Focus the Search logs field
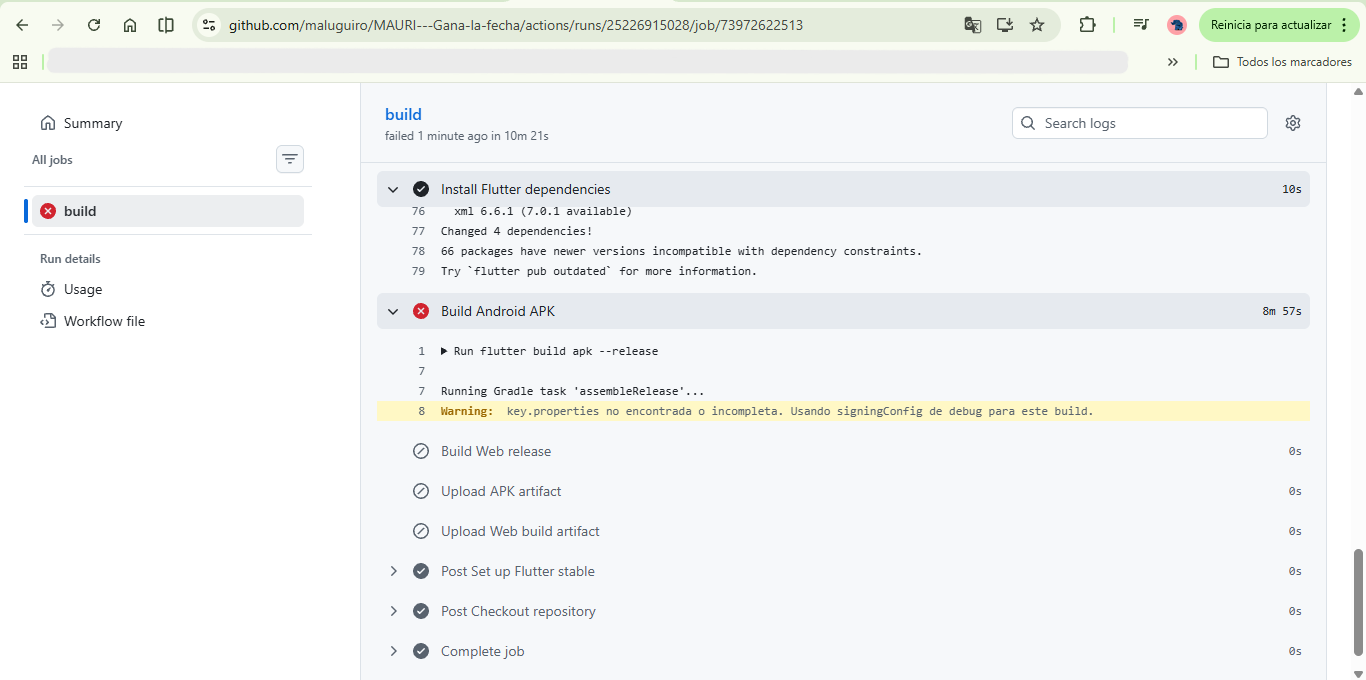 (x=1140, y=123)
